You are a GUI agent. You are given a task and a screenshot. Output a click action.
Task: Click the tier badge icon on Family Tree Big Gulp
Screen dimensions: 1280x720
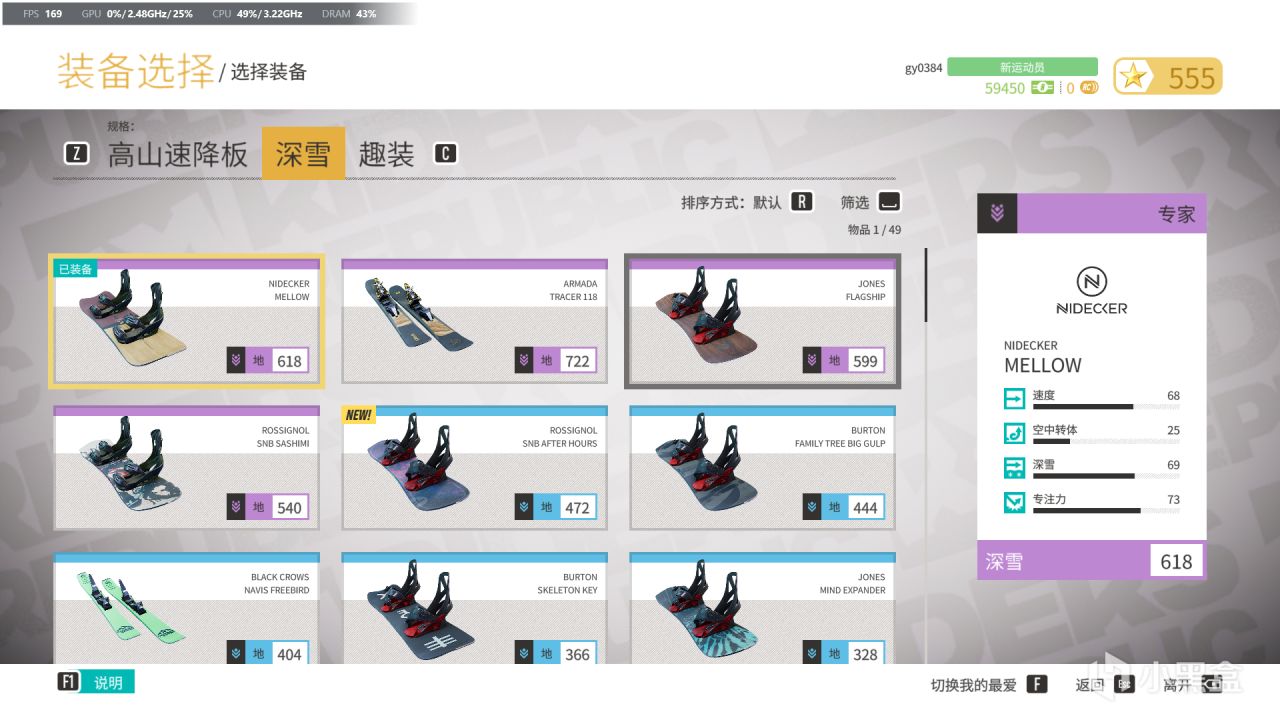tap(812, 507)
